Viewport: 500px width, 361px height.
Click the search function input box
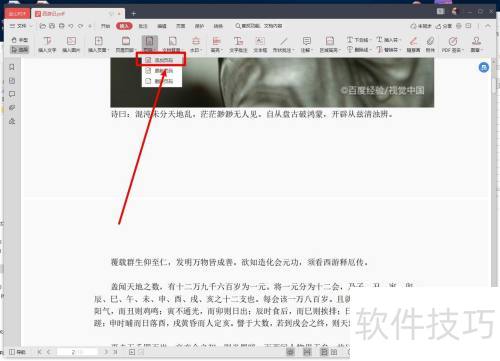pos(259,26)
